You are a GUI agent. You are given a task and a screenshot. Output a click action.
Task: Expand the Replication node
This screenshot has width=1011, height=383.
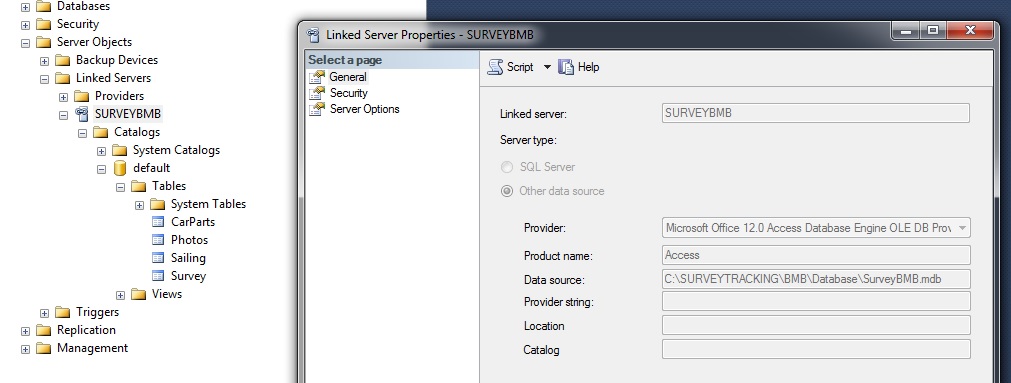point(25,331)
